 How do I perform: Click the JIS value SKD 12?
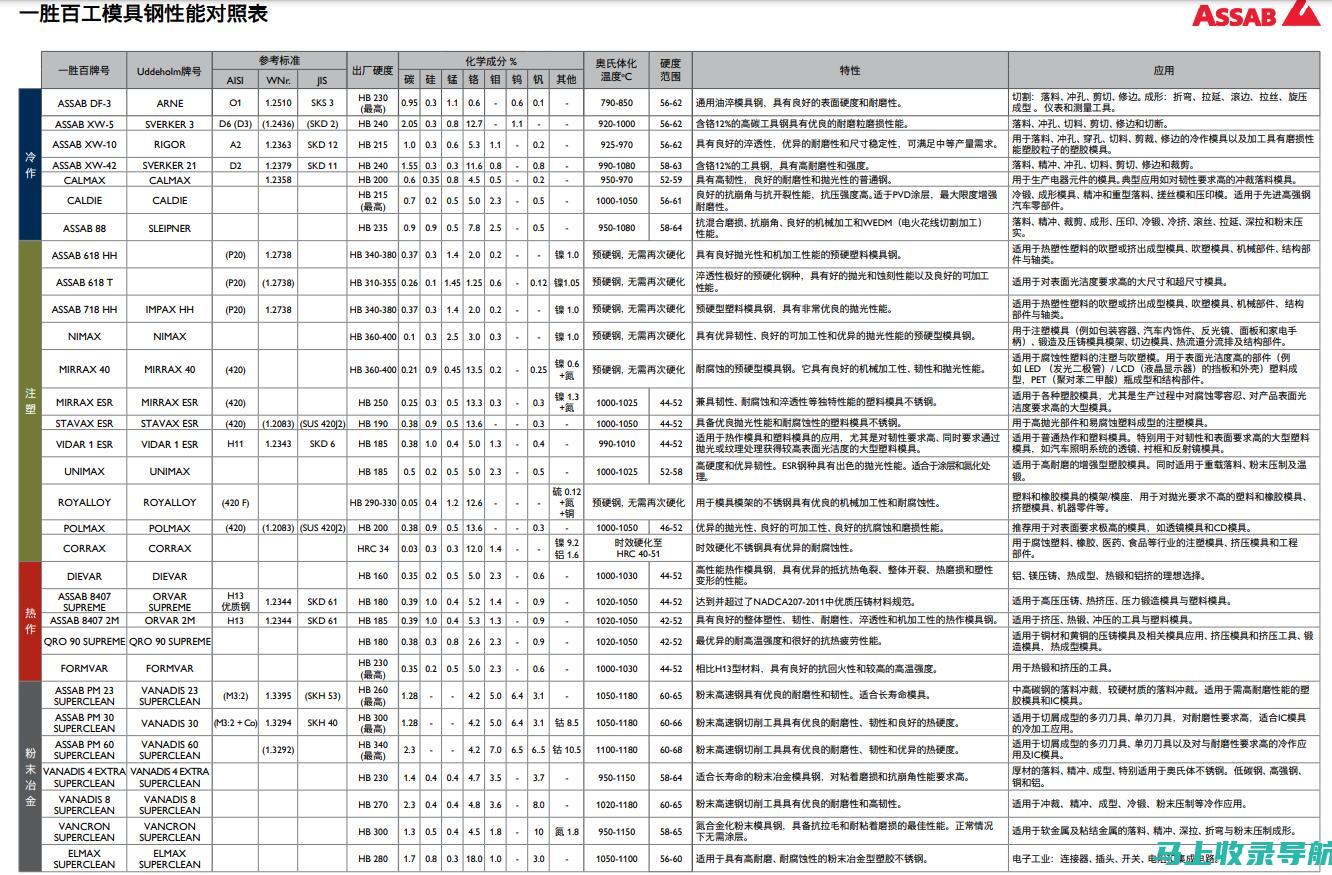tap(322, 144)
